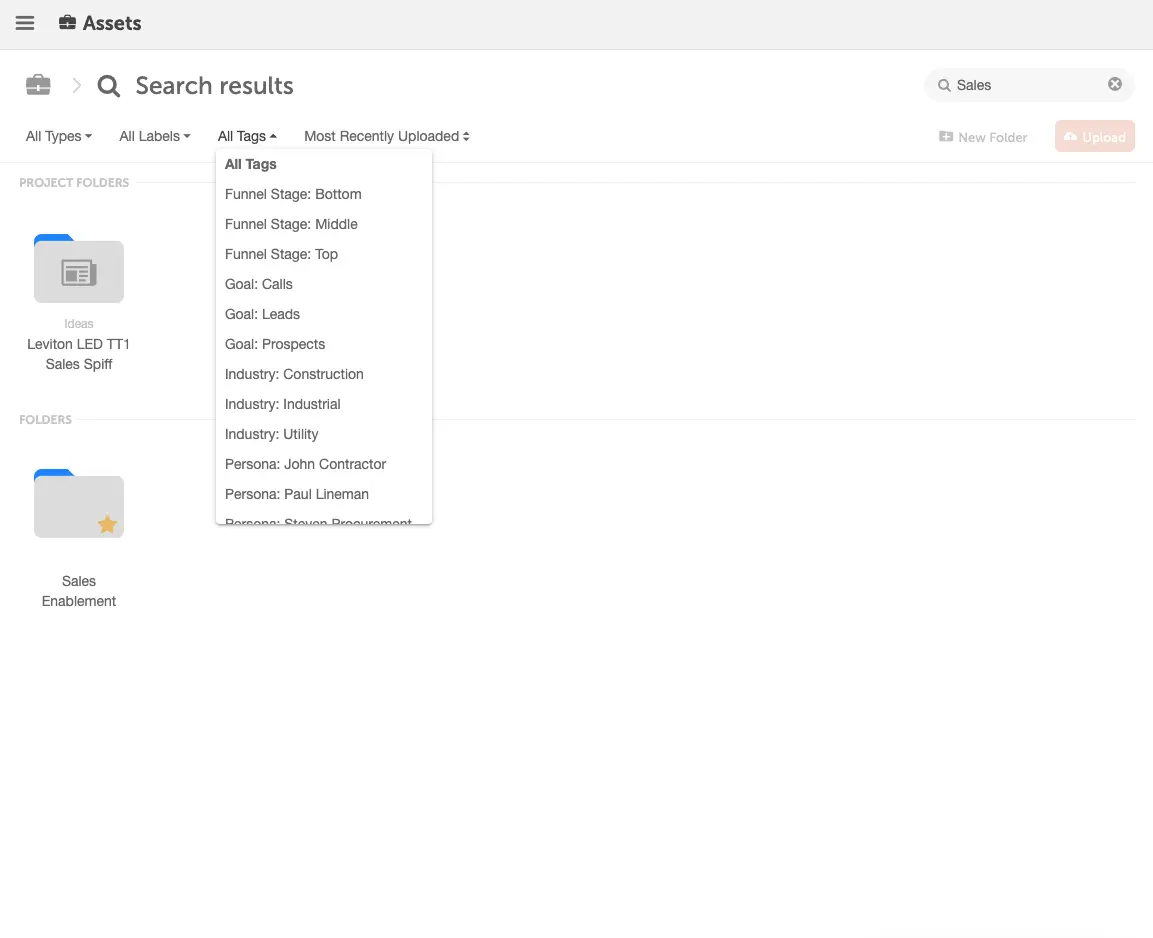Pick Persona: Paul Lineman tag
Image resolution: width=1153 pixels, height=938 pixels.
coord(324,495)
